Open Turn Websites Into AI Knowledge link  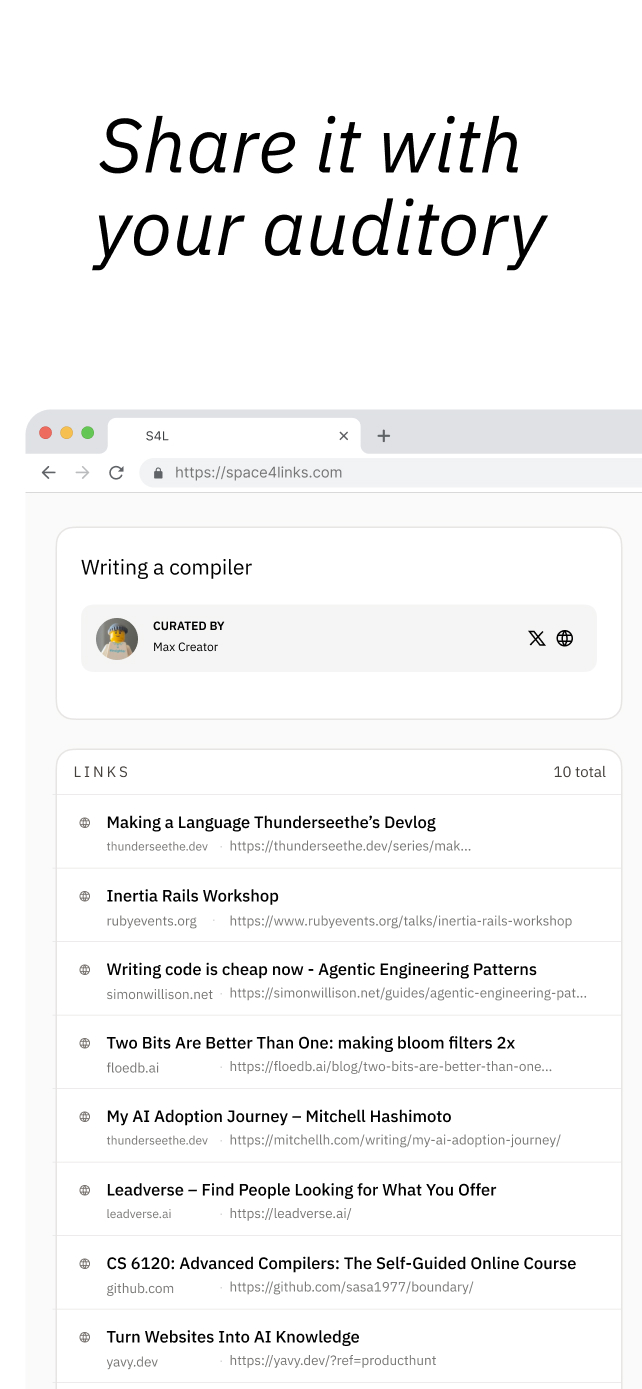[x=233, y=1337]
